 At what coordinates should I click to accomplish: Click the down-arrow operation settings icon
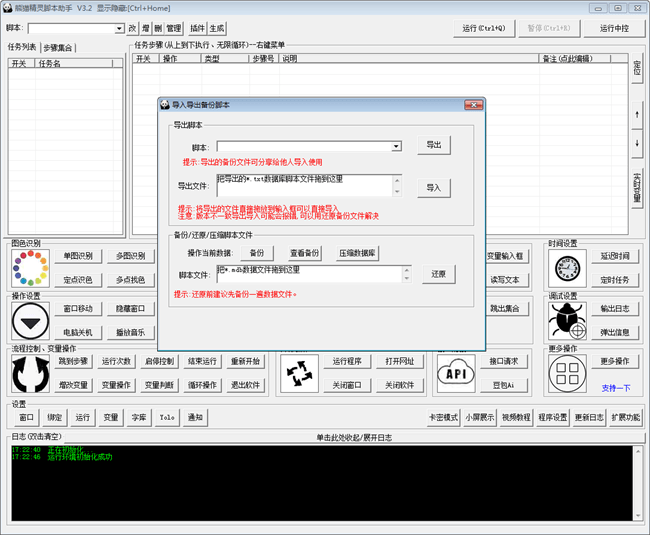click(x=30, y=321)
